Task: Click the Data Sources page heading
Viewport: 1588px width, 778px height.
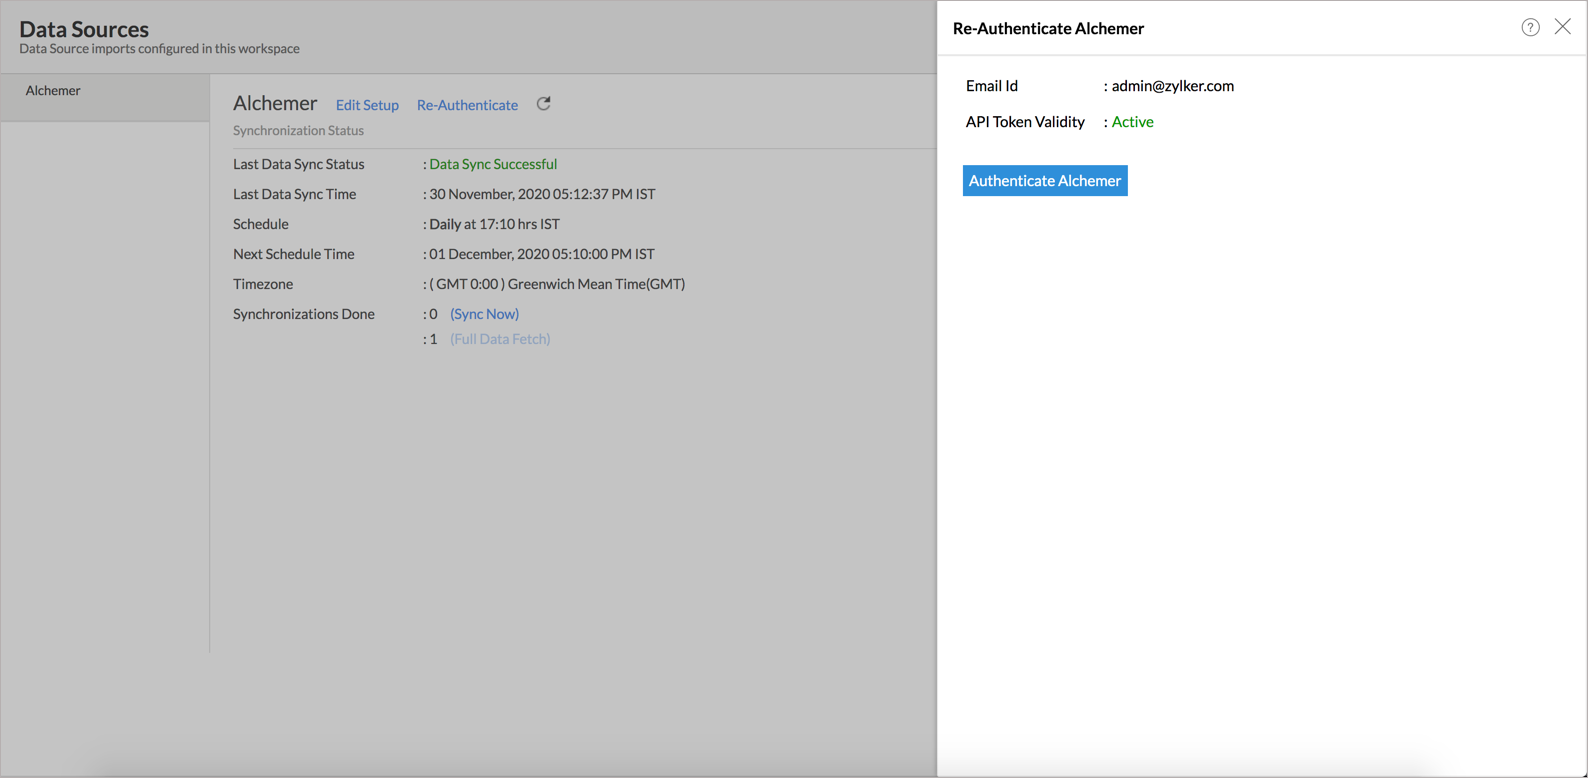Action: tap(84, 29)
